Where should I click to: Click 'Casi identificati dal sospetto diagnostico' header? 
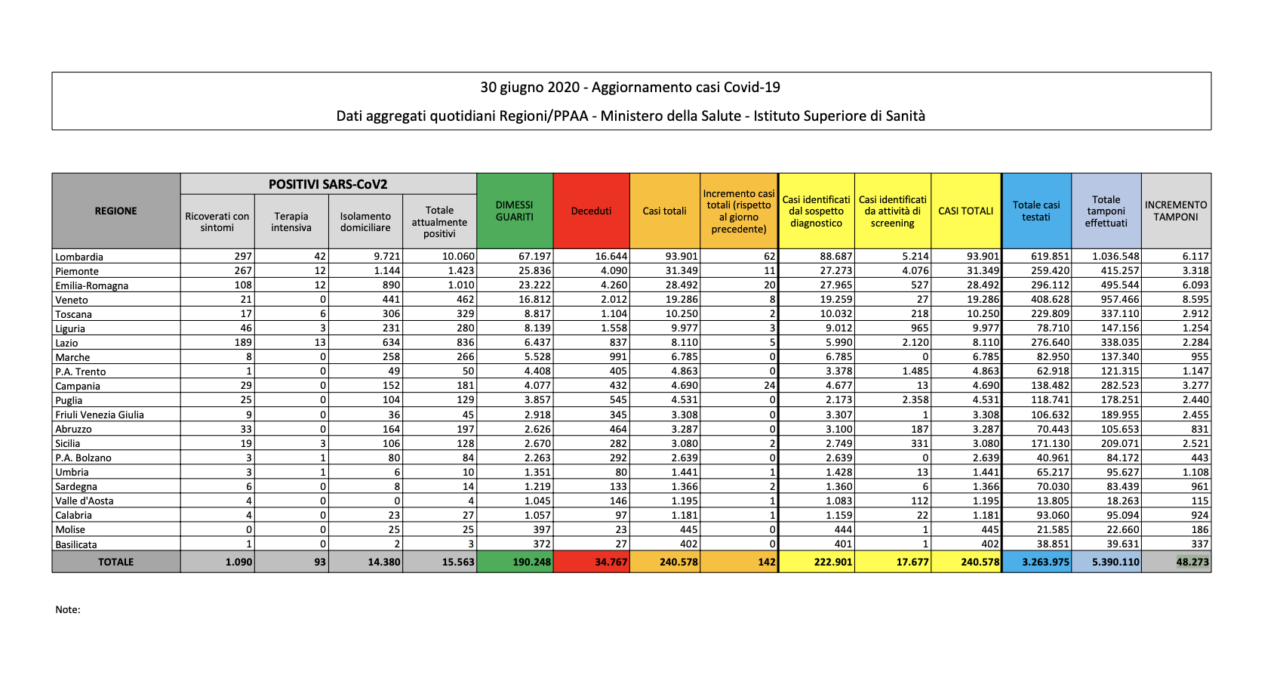[x=816, y=211]
